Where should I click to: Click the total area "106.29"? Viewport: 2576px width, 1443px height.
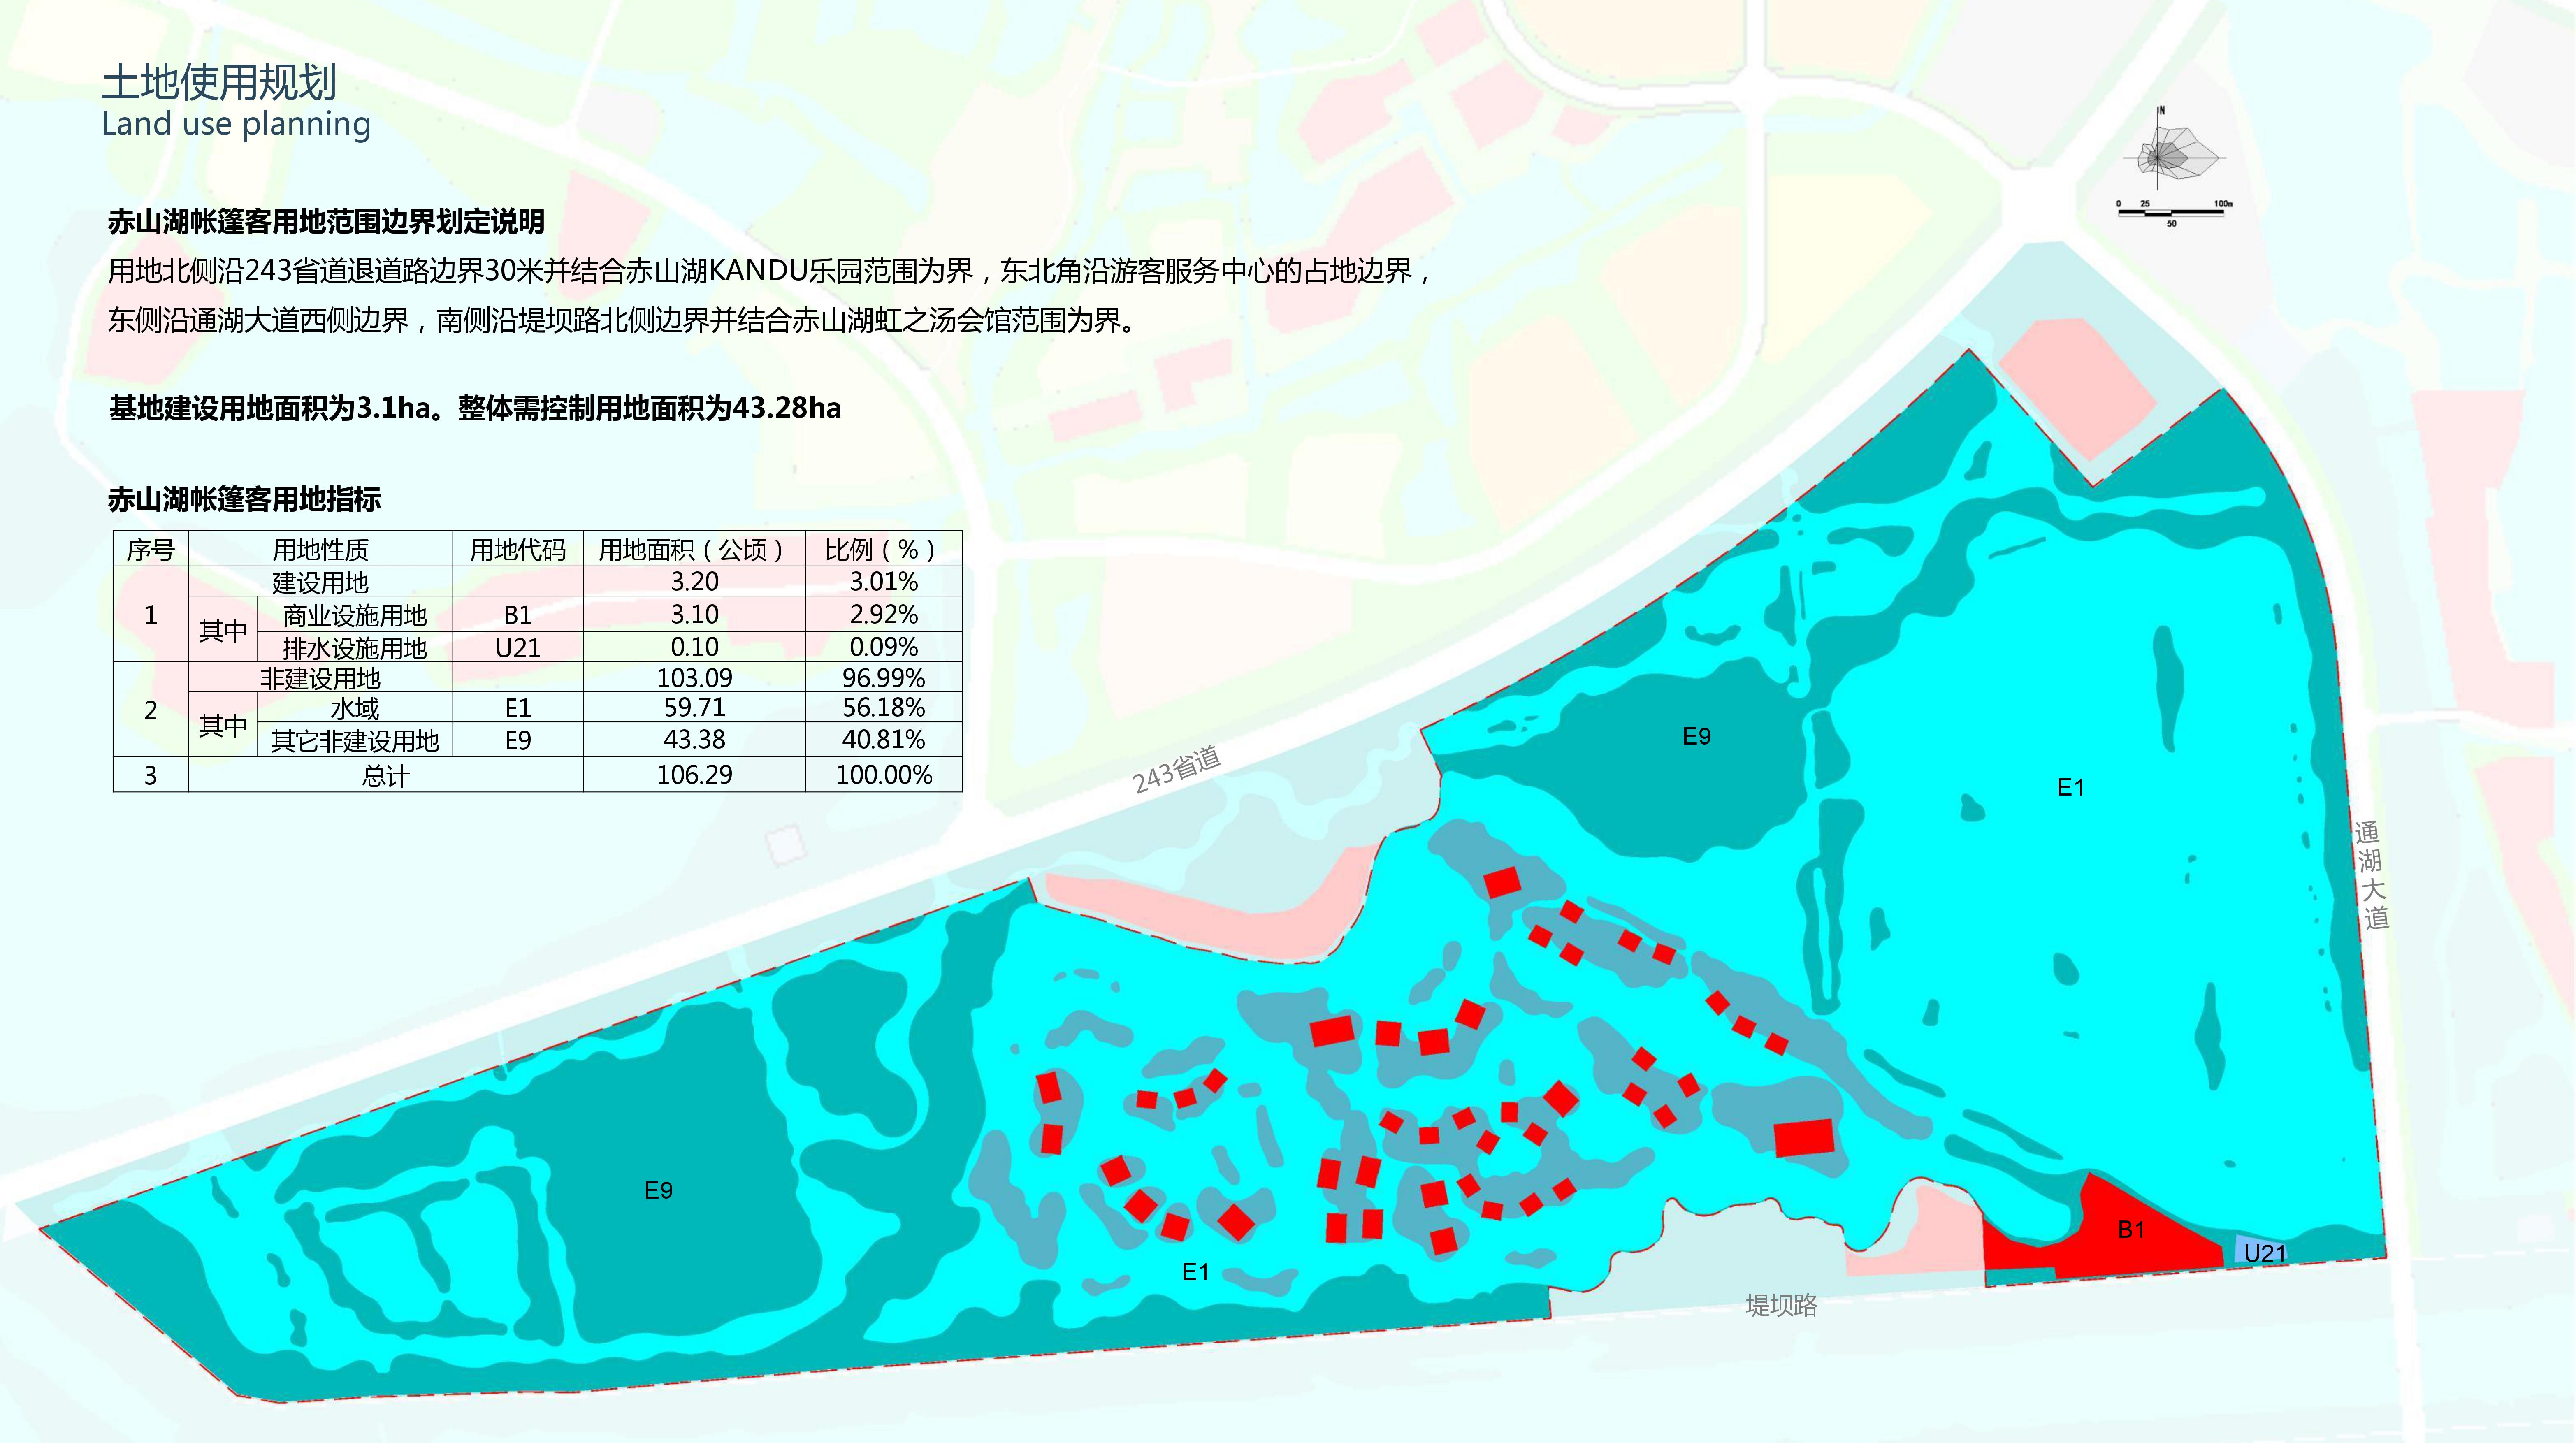point(694,775)
